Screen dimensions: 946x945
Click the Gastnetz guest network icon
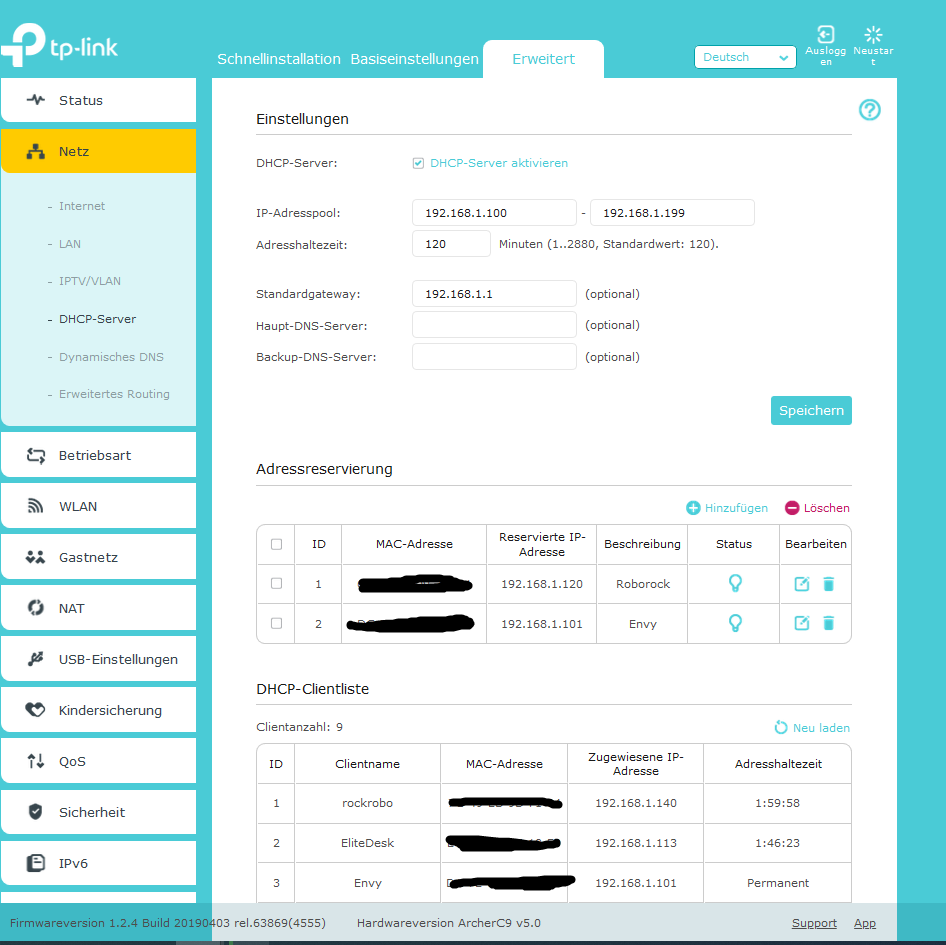36,557
